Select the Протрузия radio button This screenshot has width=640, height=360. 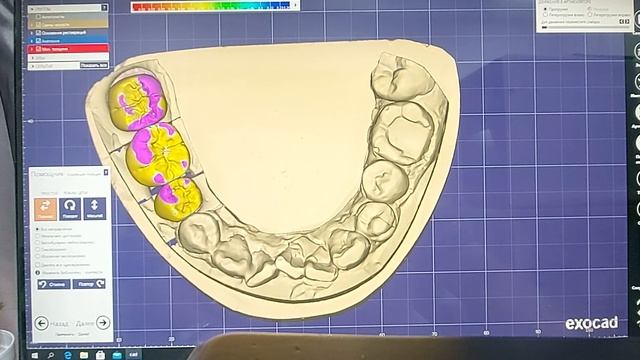click(545, 9)
